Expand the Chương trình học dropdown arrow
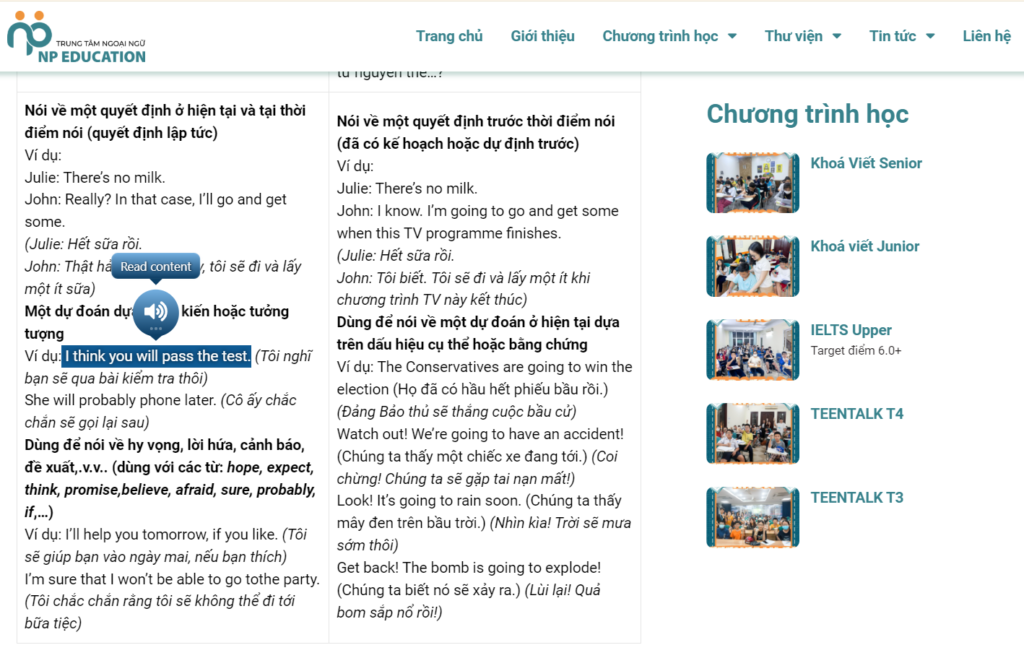 (x=732, y=37)
